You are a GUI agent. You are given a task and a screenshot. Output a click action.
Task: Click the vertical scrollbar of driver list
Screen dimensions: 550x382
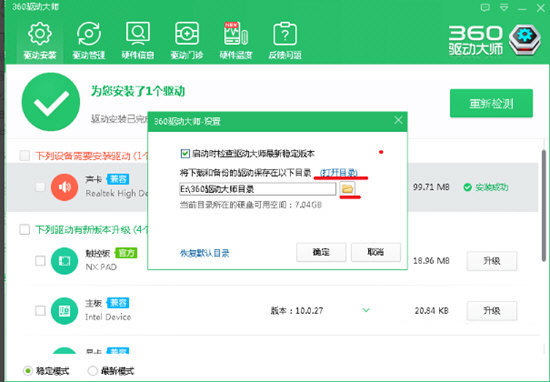[544, 205]
